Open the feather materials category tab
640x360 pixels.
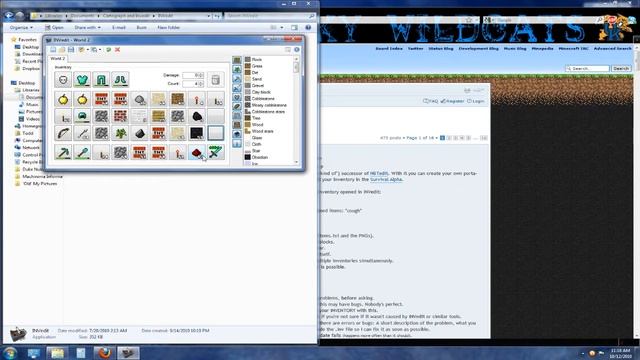coord(237,107)
